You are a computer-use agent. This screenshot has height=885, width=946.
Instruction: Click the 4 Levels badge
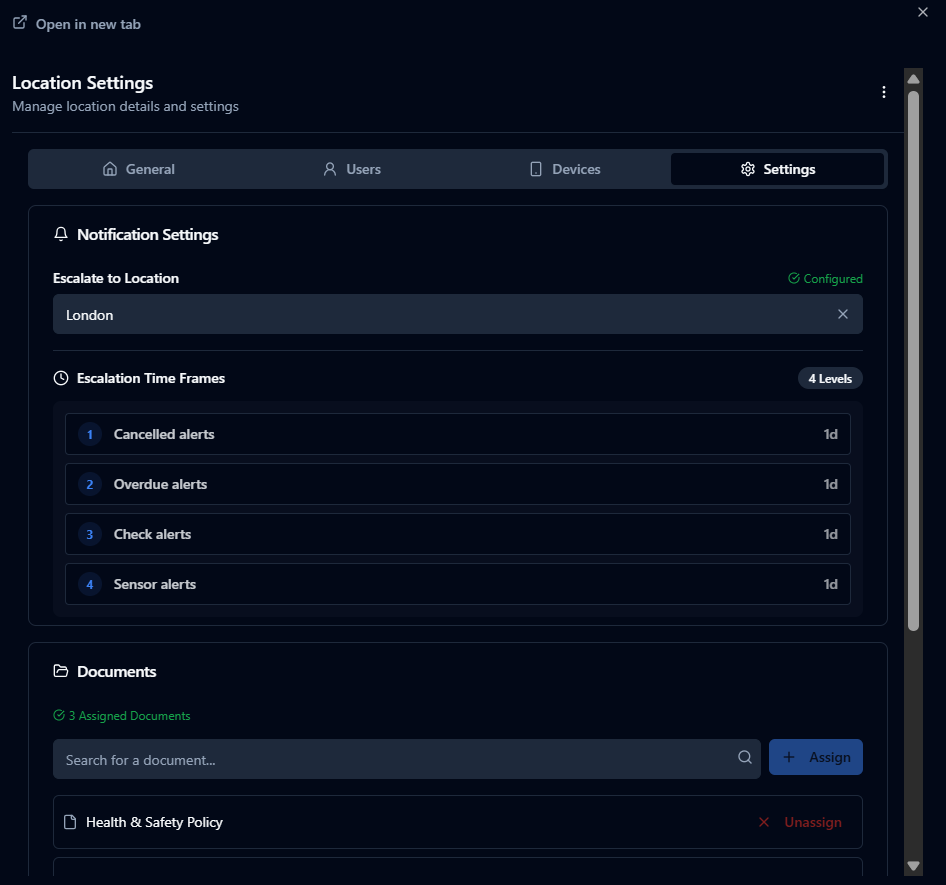830,378
